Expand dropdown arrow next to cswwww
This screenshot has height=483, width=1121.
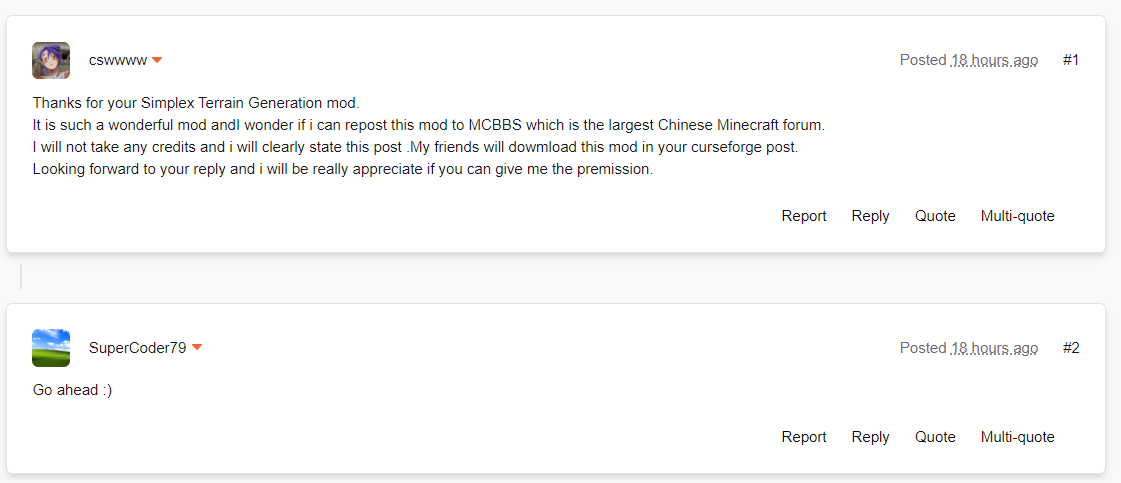click(157, 61)
